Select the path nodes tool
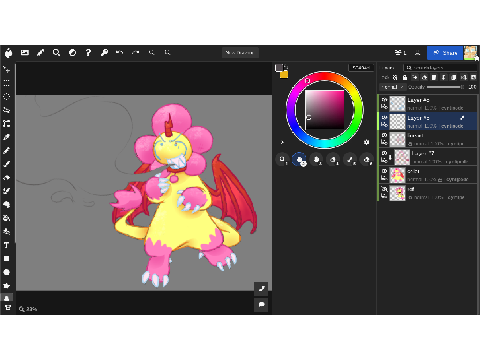Viewport: 480px width, 360px height. [x=7, y=124]
